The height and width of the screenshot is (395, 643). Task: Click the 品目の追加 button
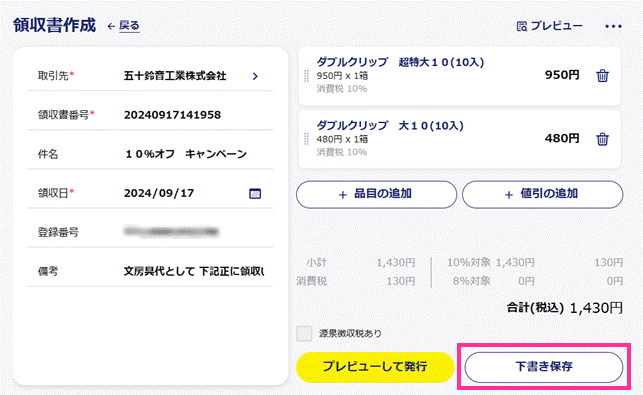click(x=376, y=194)
